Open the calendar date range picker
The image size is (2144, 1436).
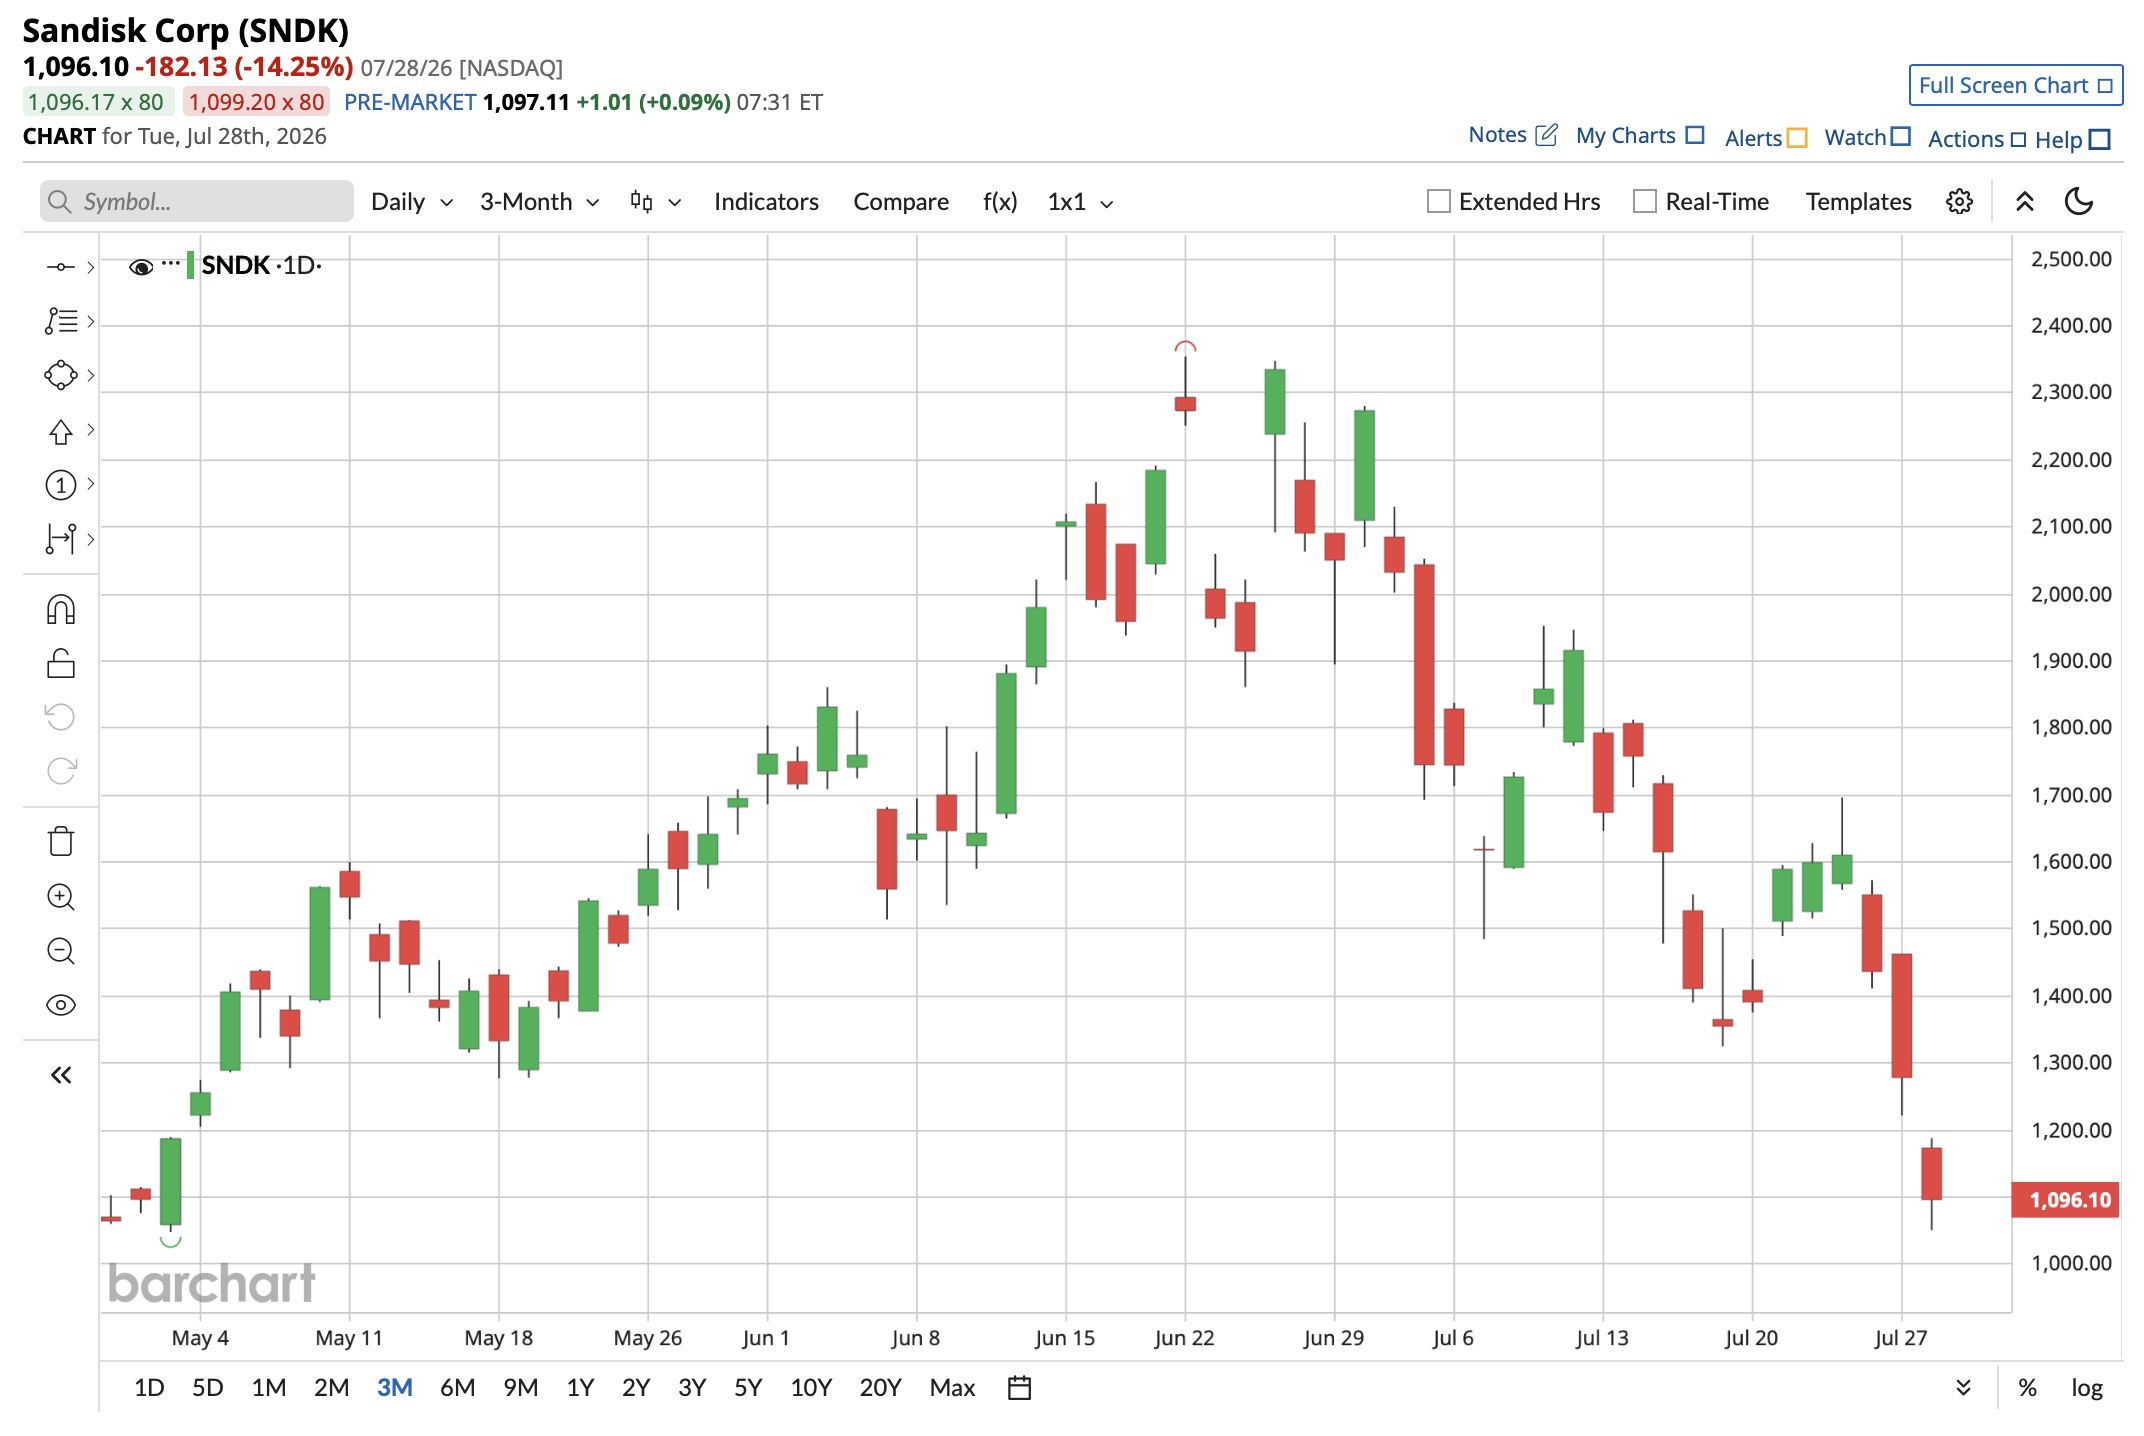pyautogui.click(x=1019, y=1388)
